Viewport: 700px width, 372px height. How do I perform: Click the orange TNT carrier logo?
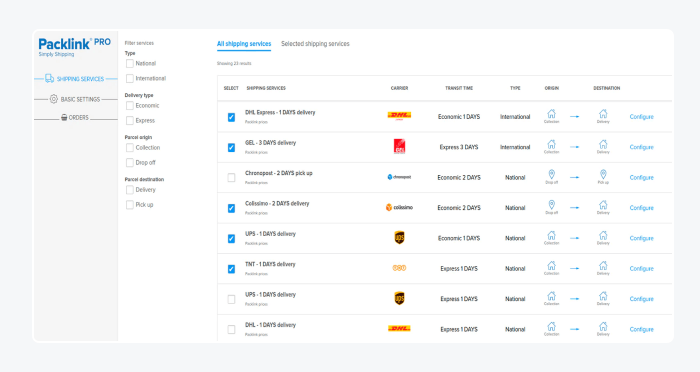click(x=399, y=268)
